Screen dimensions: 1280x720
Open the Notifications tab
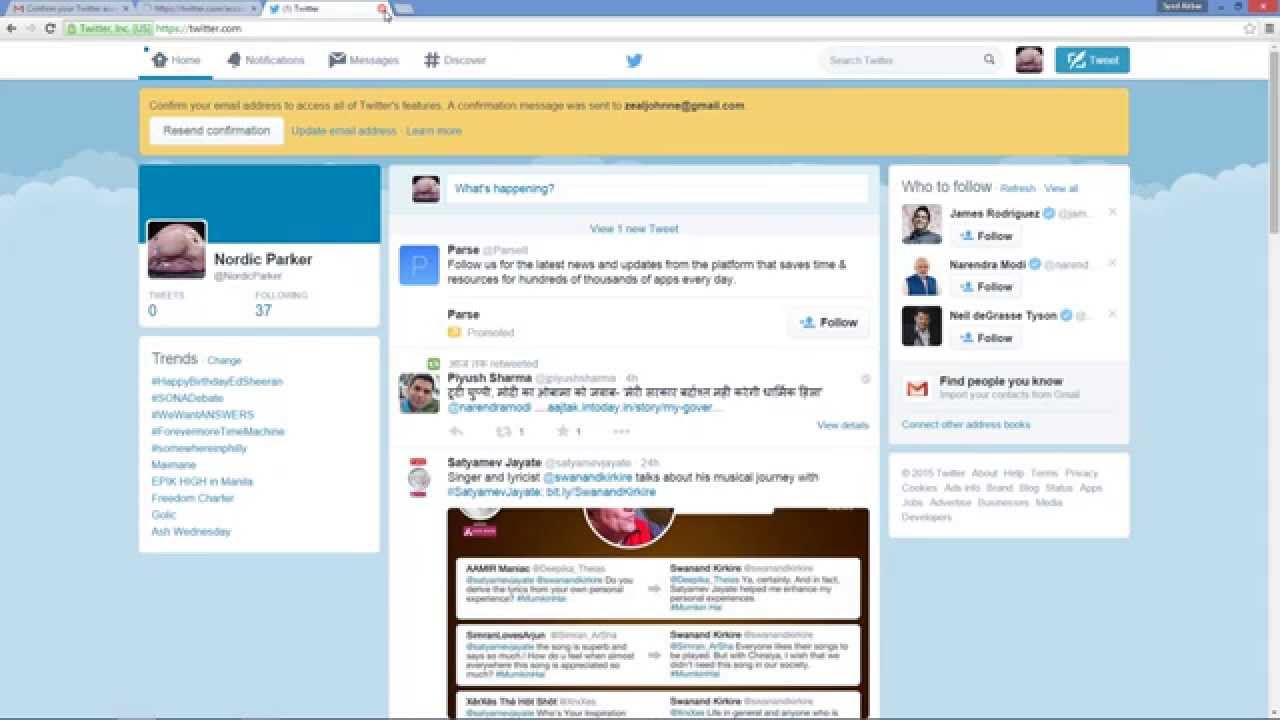click(265, 60)
